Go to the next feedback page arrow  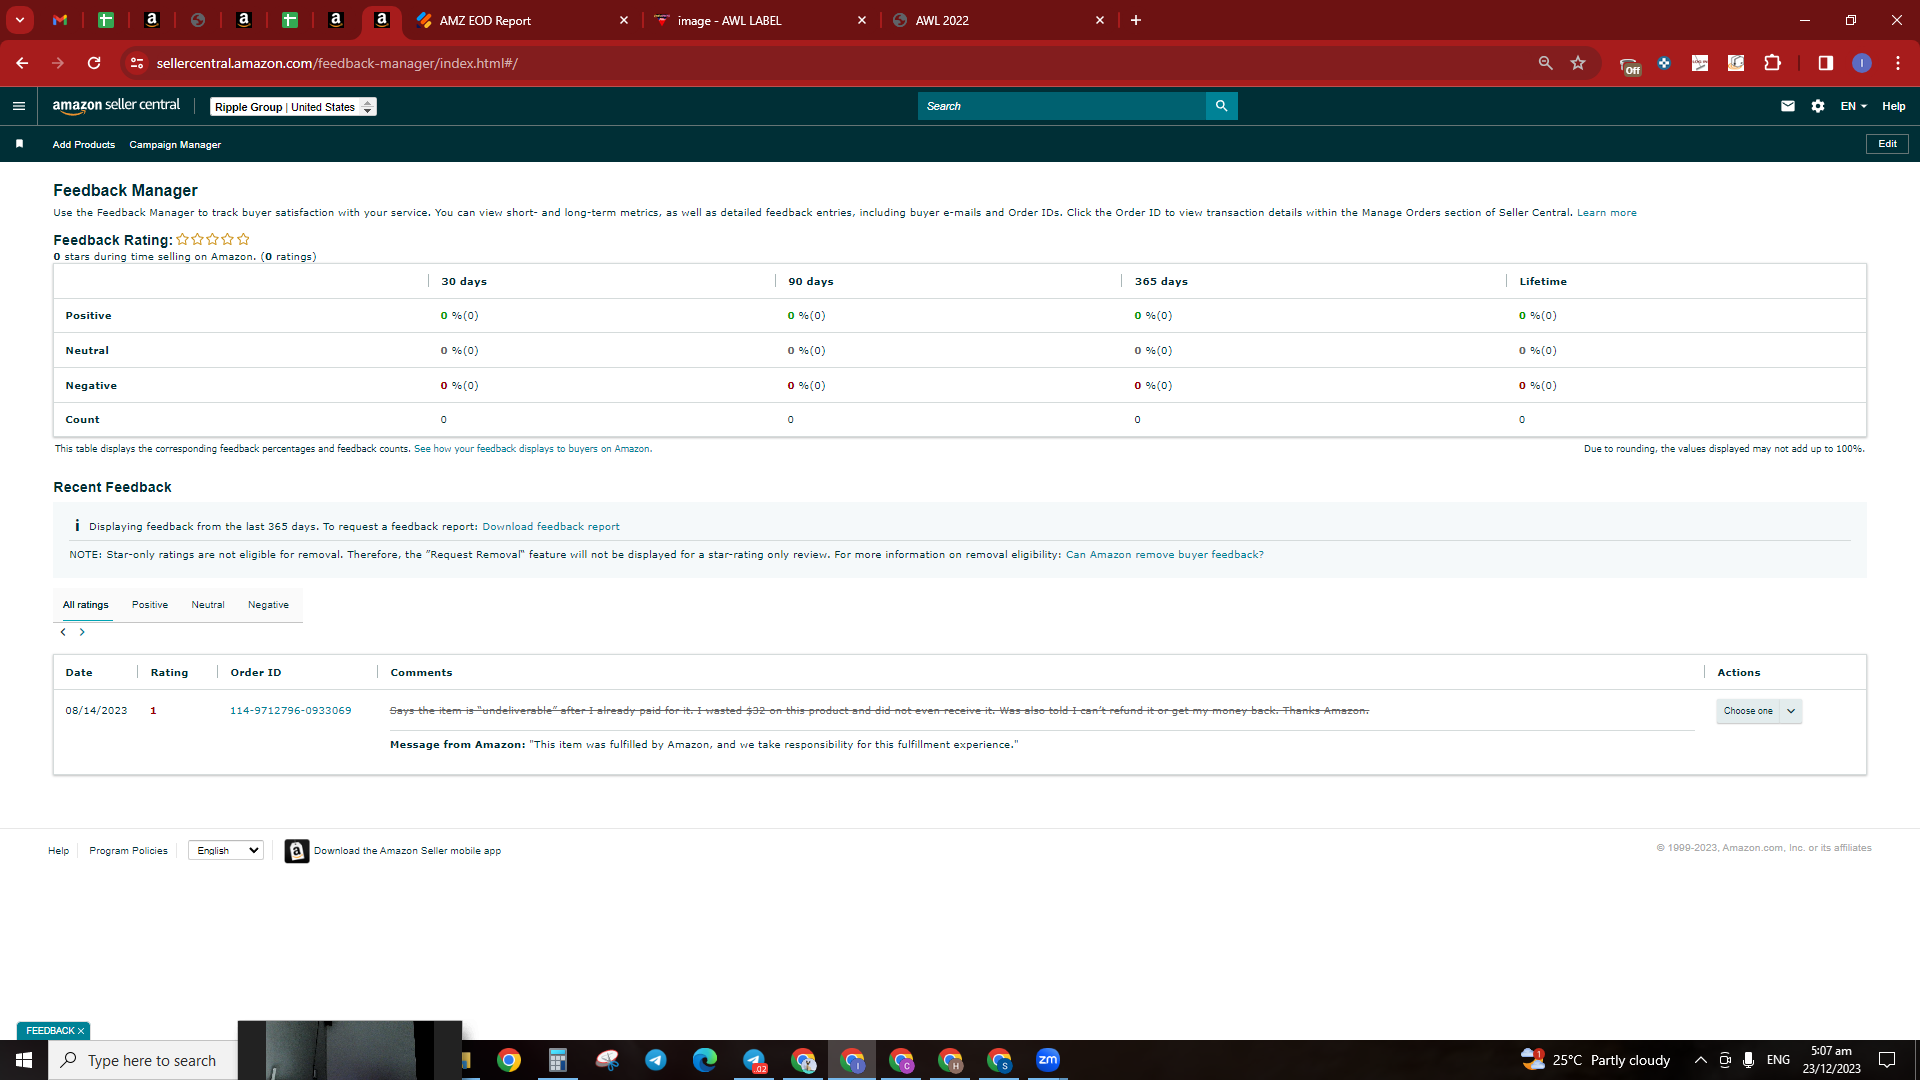tap(82, 632)
